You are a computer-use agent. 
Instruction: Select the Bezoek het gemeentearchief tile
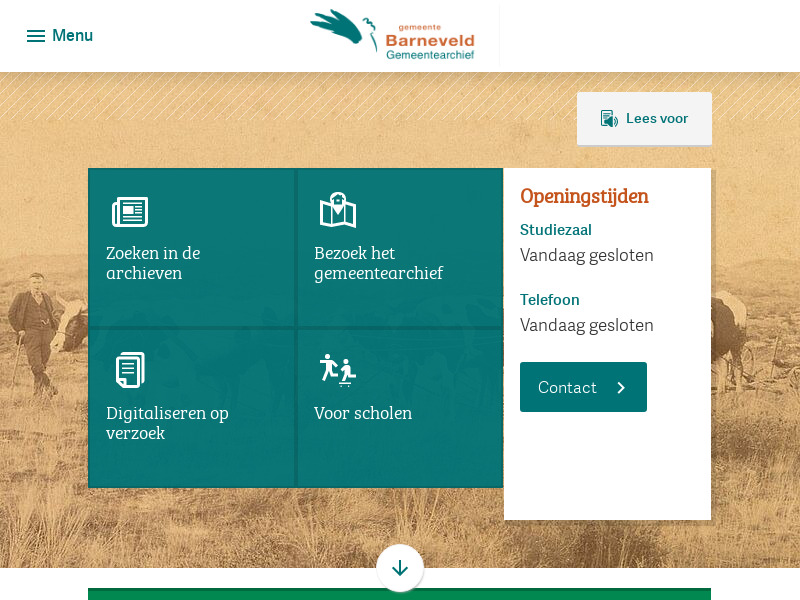(x=400, y=248)
